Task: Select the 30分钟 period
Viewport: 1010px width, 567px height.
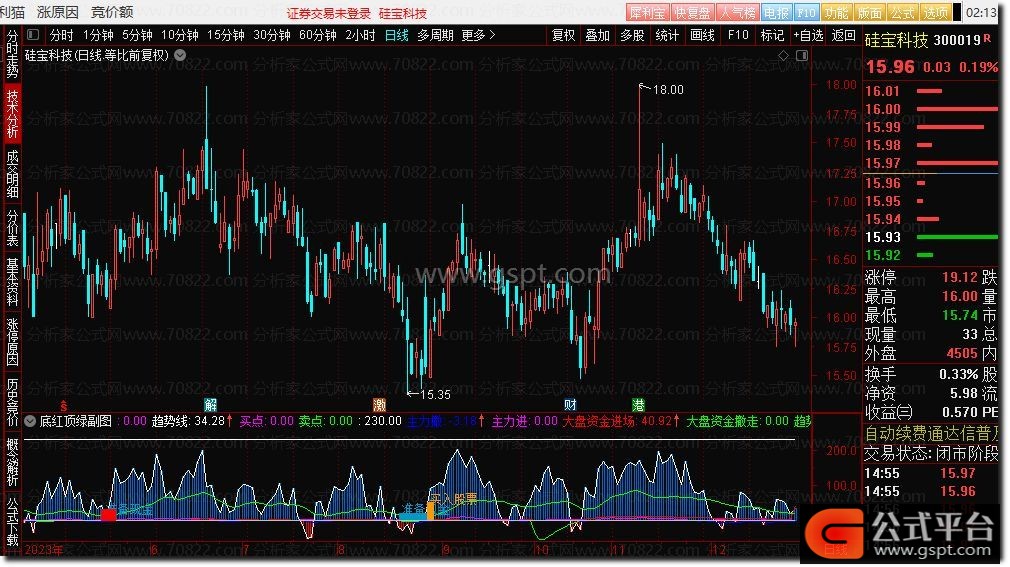Action: point(272,35)
